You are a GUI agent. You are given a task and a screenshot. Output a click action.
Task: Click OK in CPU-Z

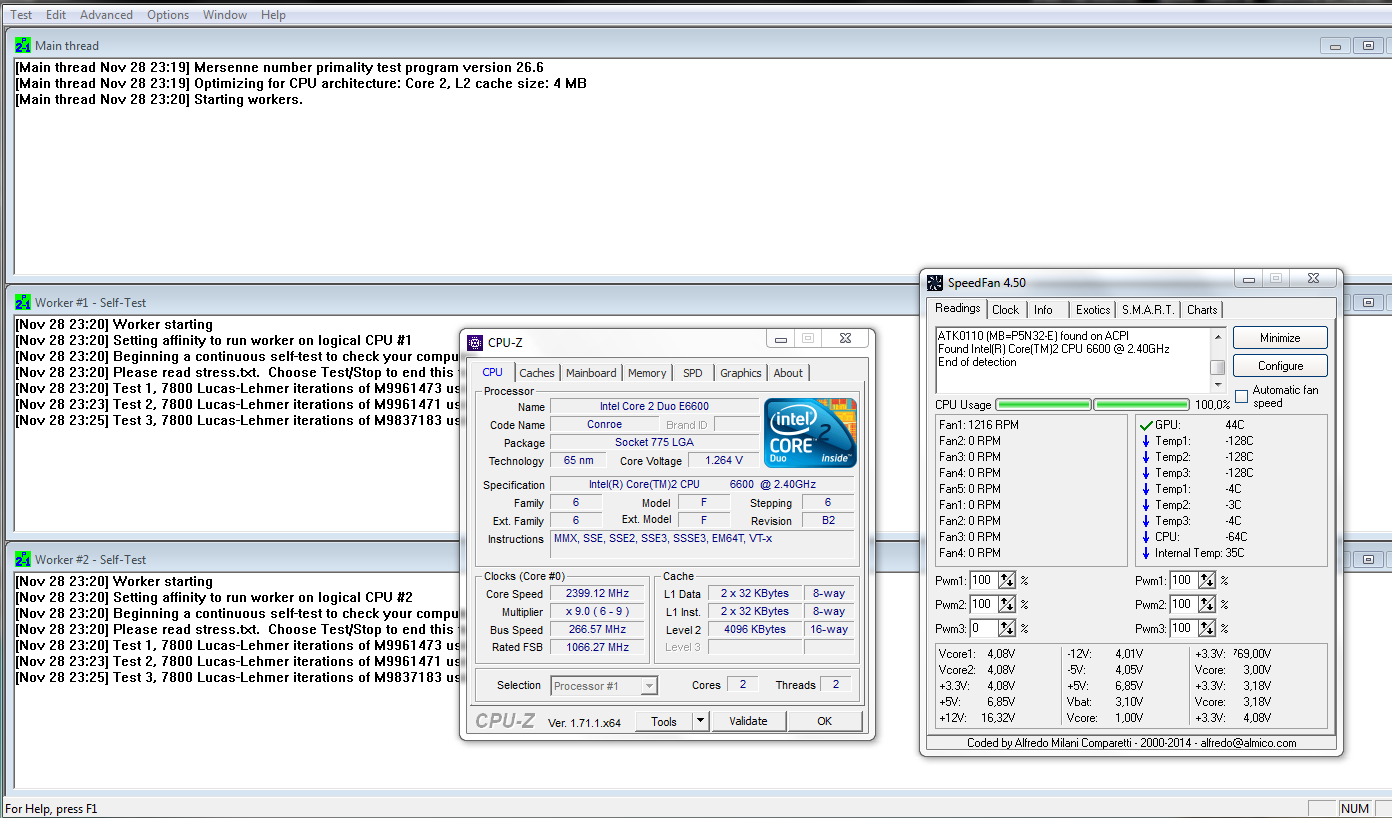tap(824, 721)
